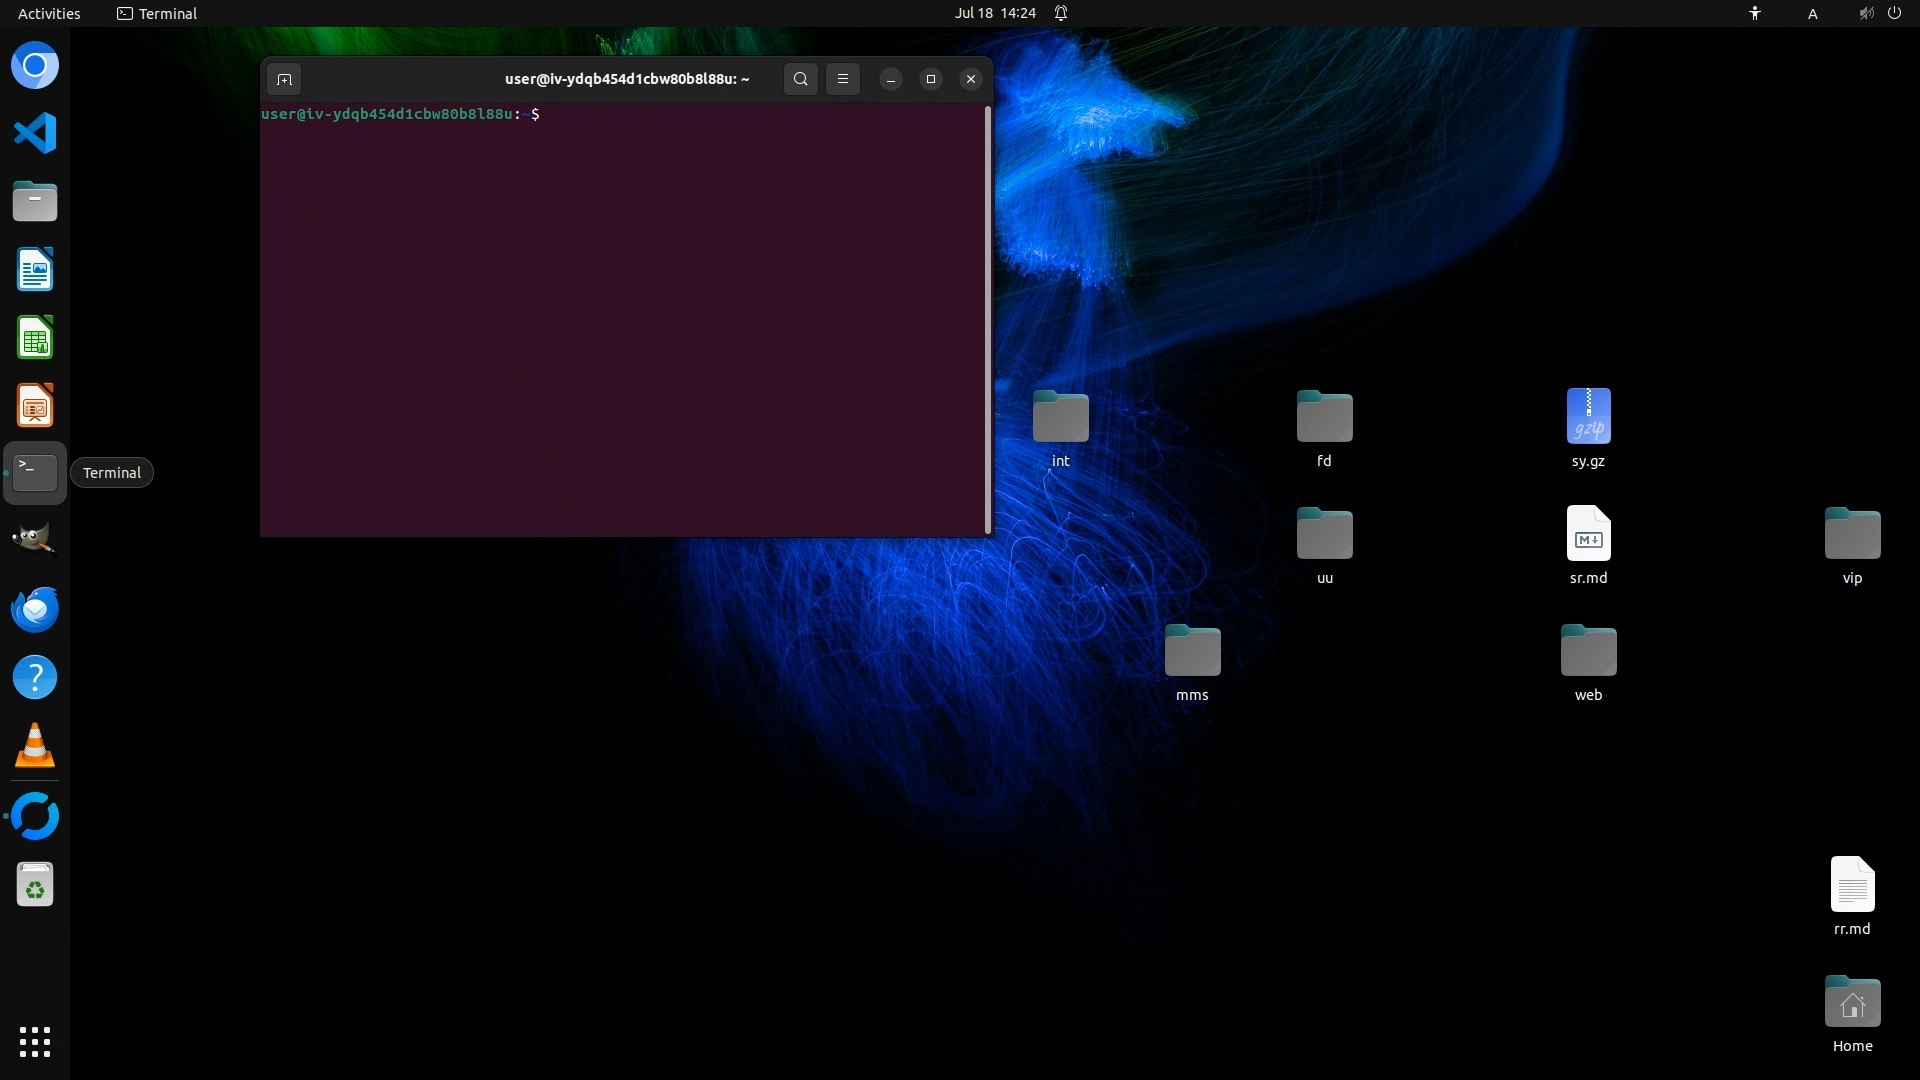Open VLC media player from dock
Viewport: 1920px width, 1080px height.
click(35, 746)
